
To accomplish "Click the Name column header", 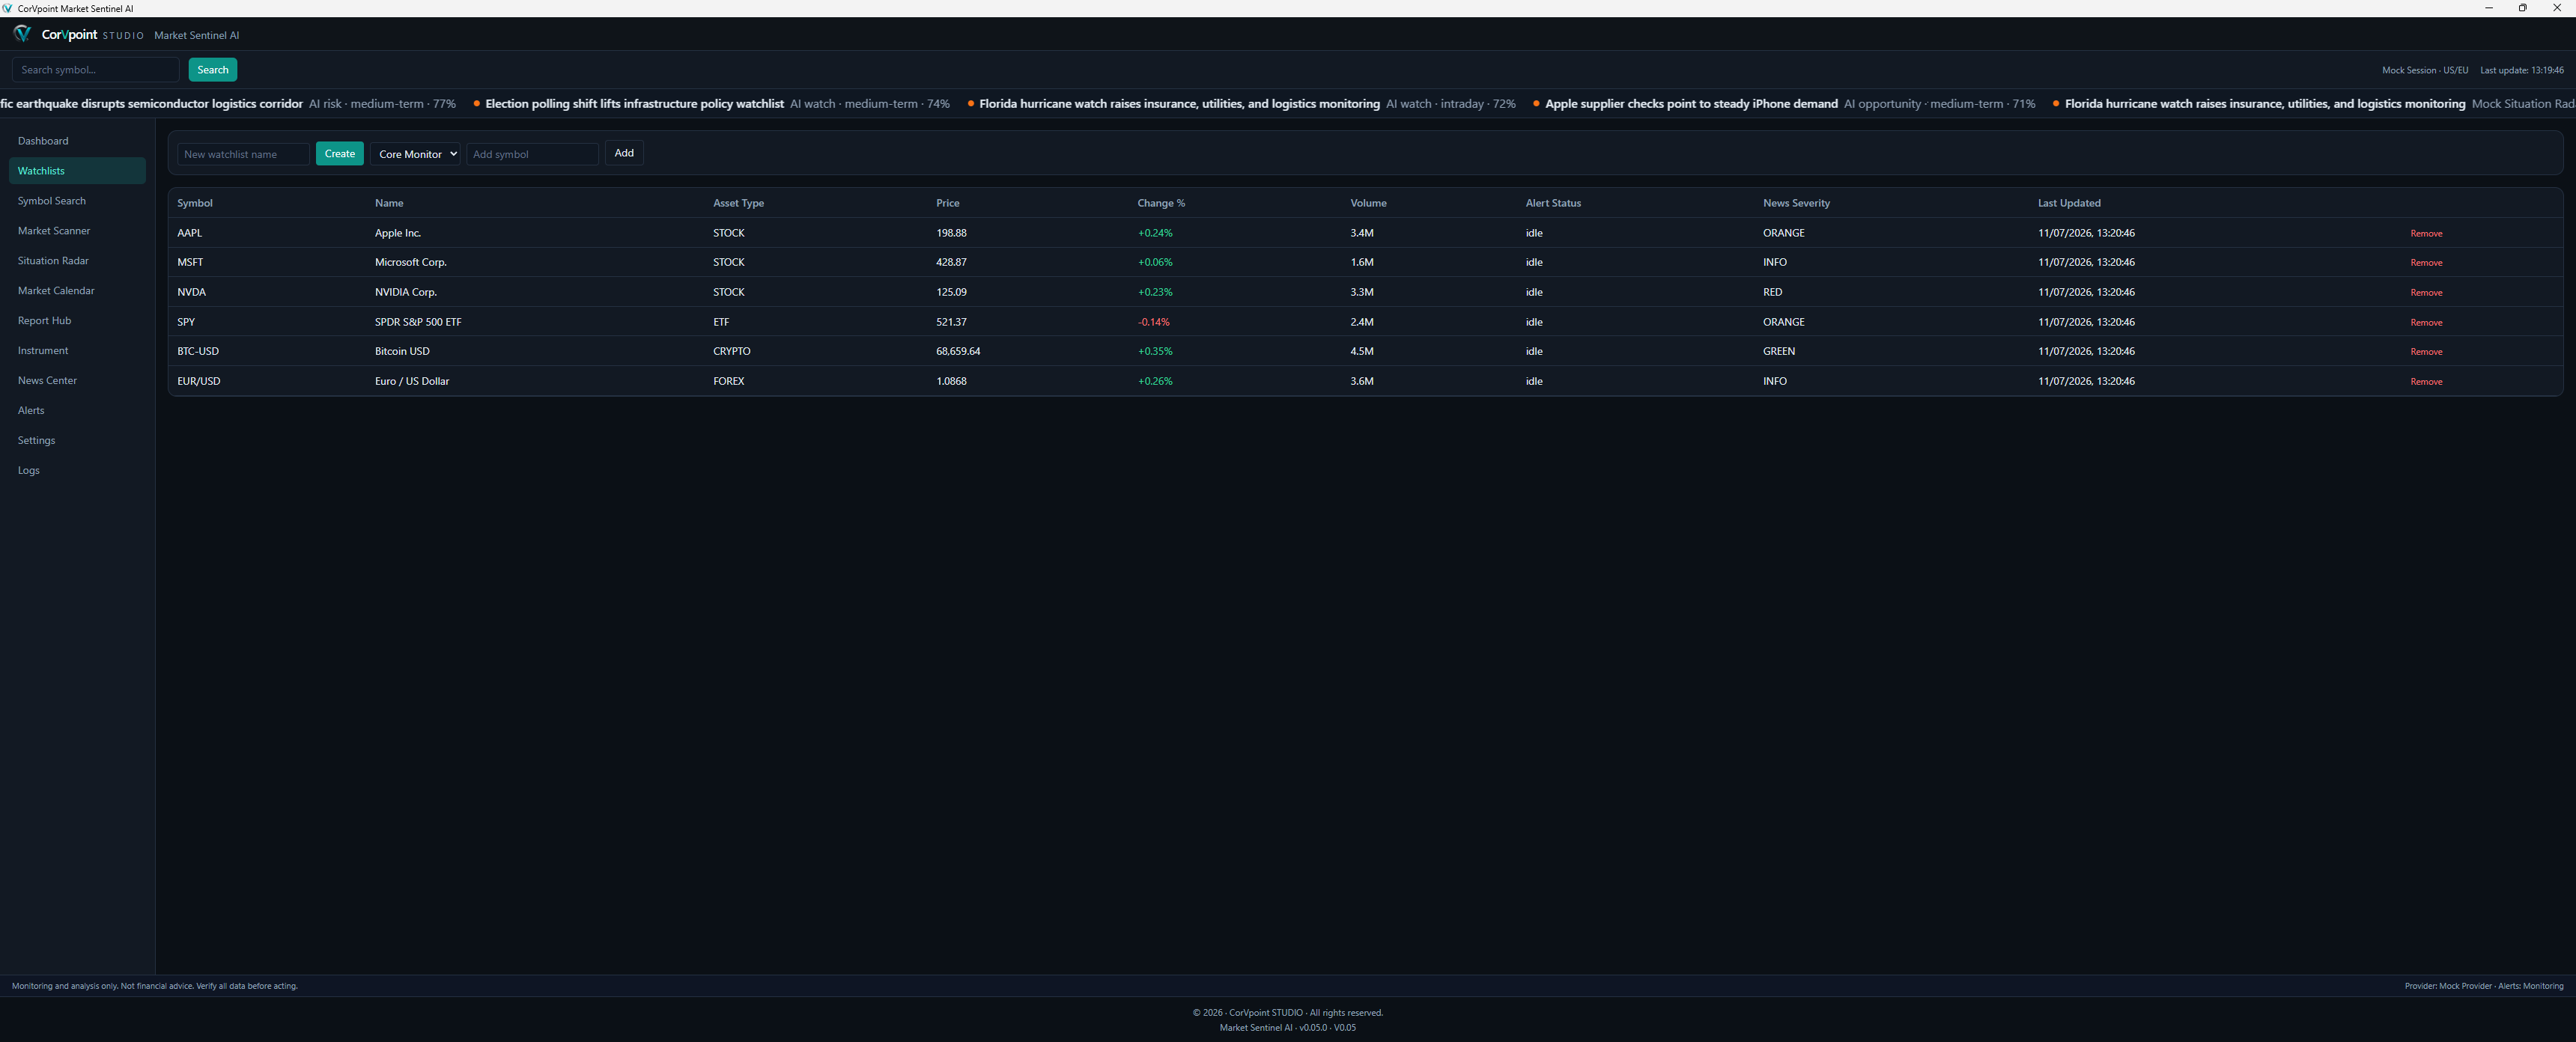I will pos(389,203).
